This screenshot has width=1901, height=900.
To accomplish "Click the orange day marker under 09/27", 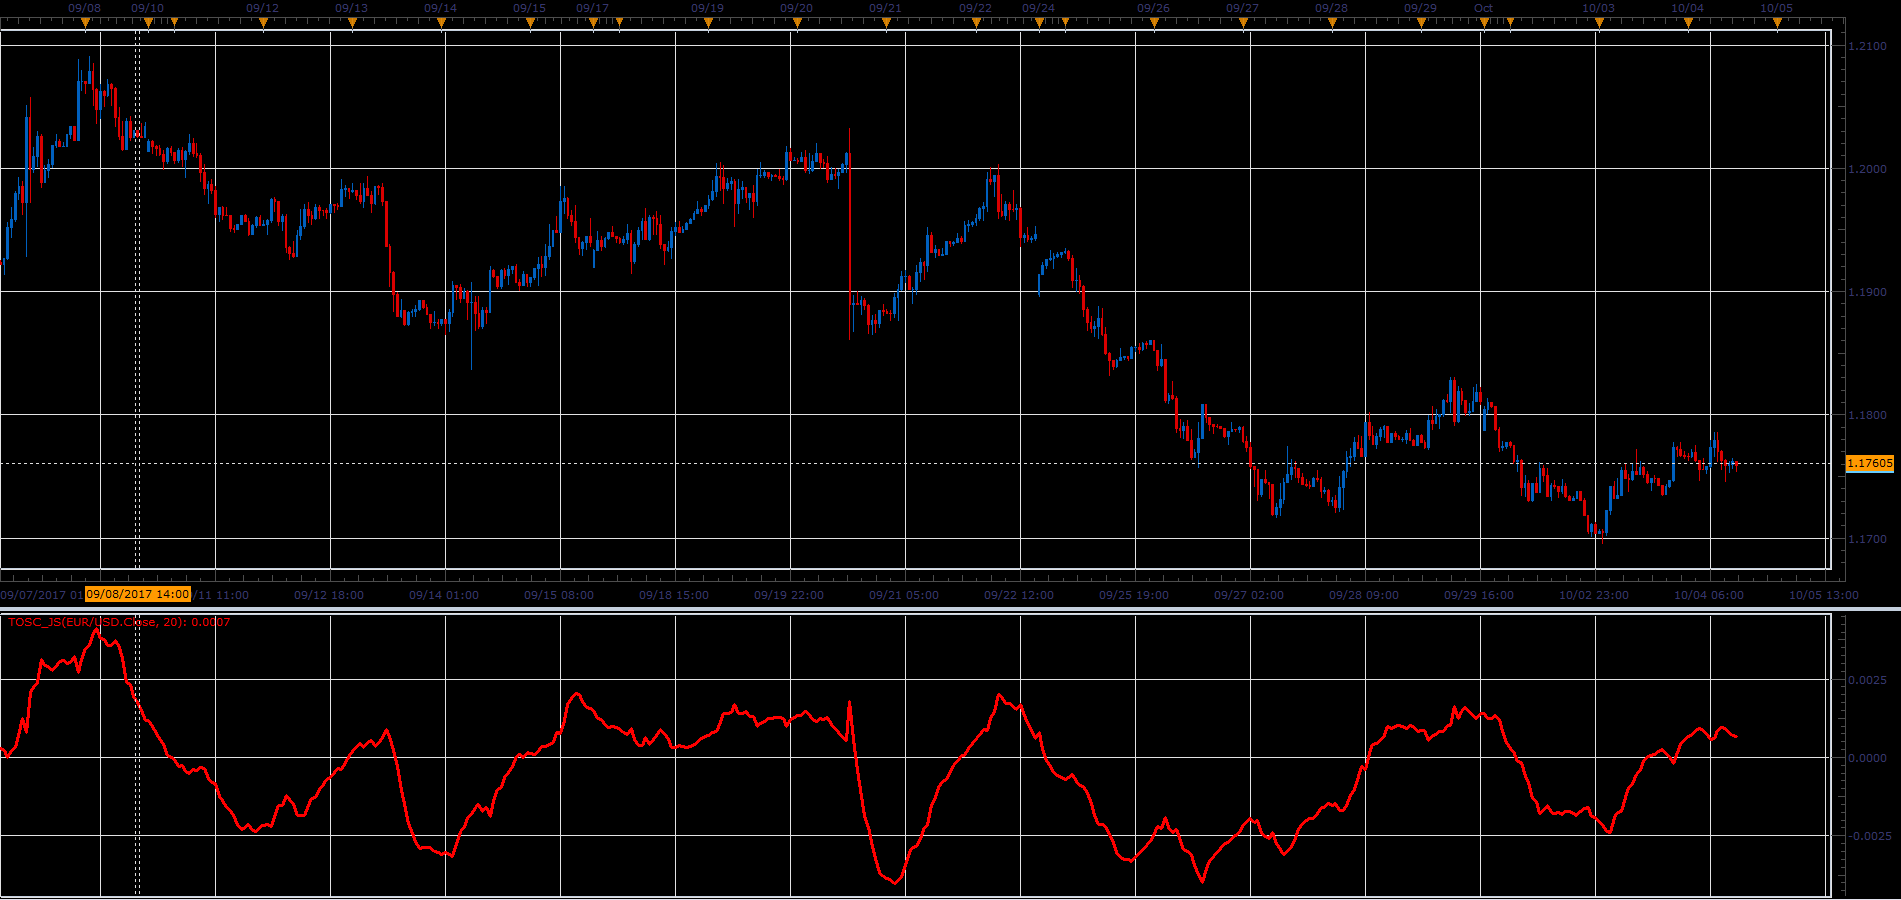I will coord(1243,22).
